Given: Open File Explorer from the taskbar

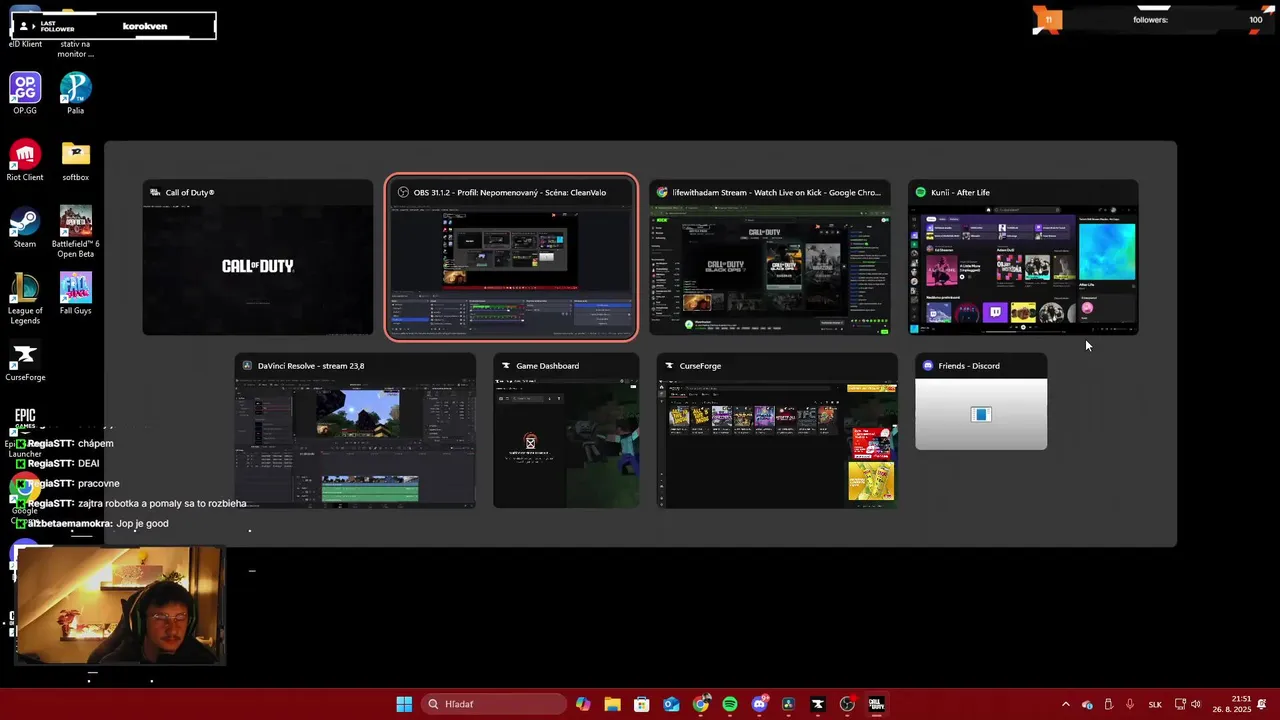Looking at the screenshot, I should point(612,704).
